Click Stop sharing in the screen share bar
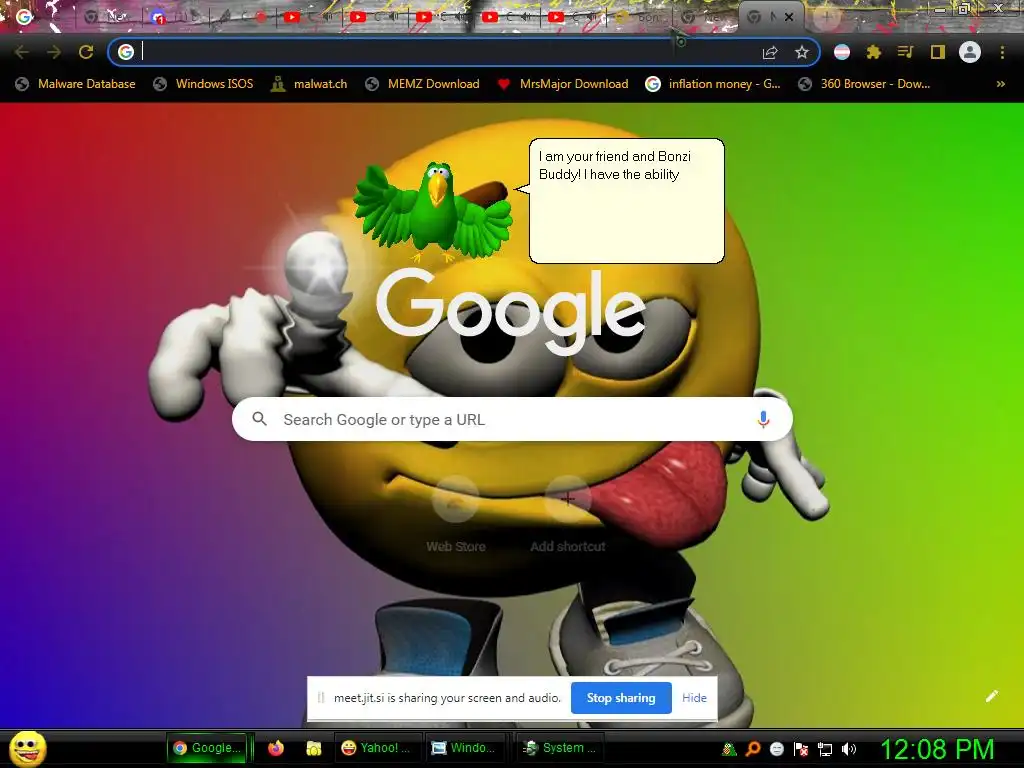1024x768 pixels. (x=621, y=697)
